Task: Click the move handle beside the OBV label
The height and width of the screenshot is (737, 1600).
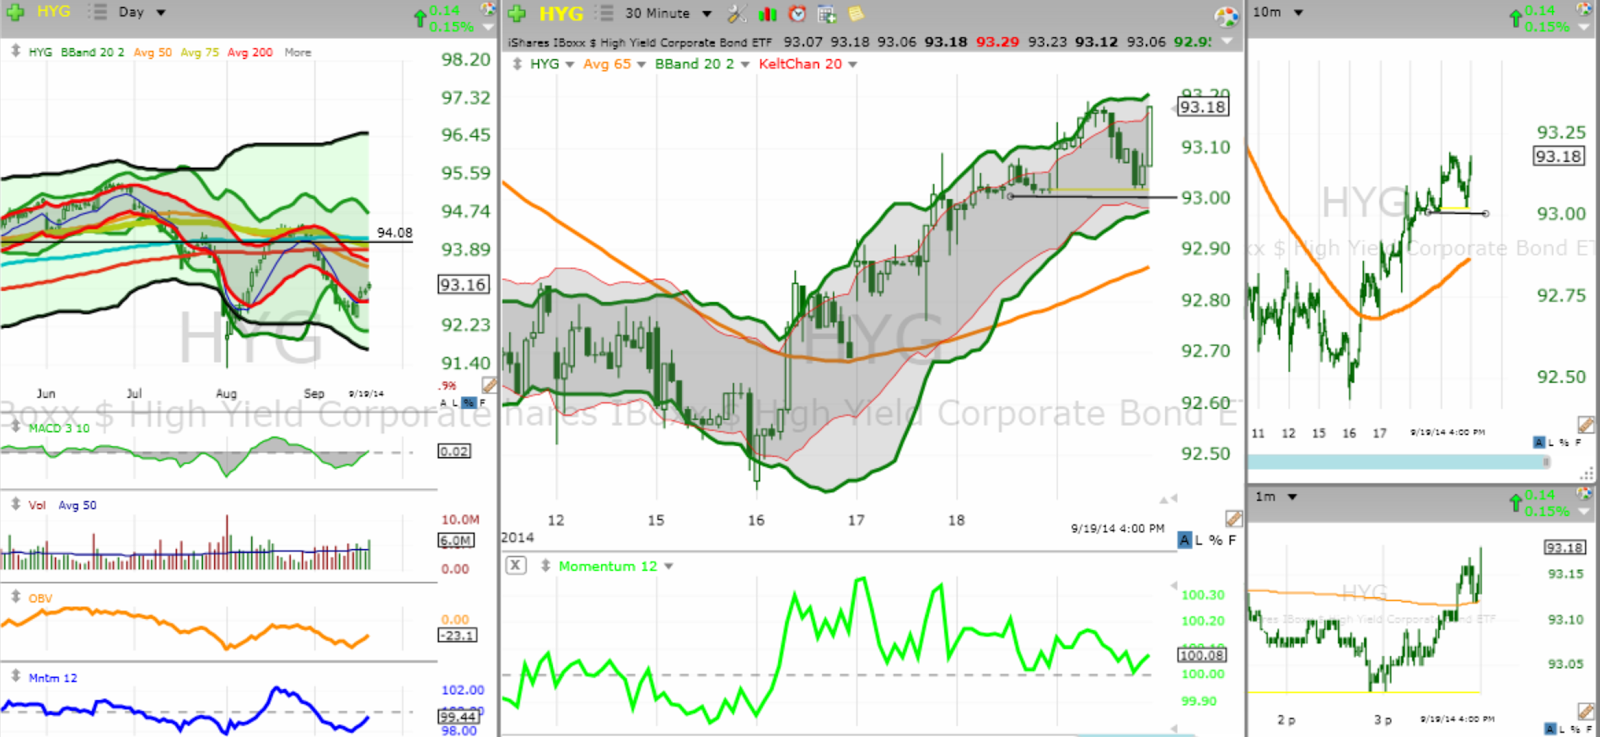Action: tap(16, 597)
